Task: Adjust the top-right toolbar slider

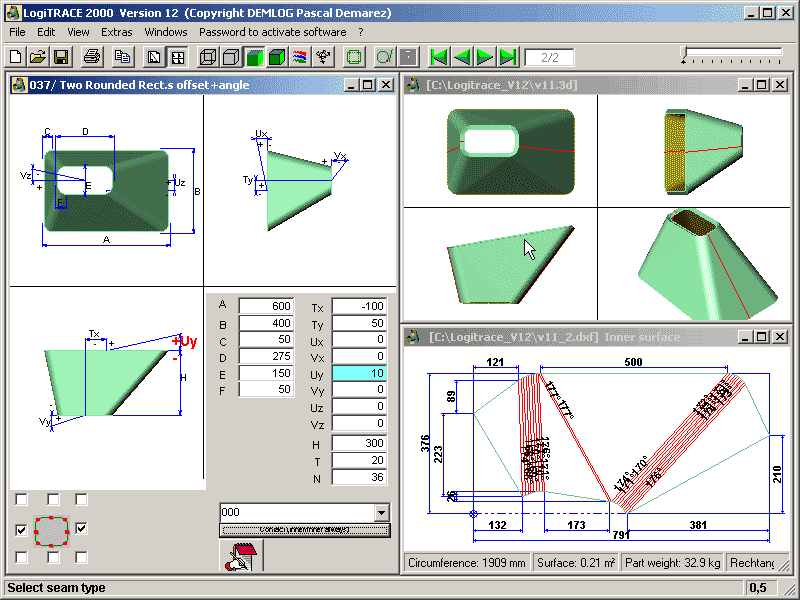Action: pyautogui.click(x=732, y=55)
